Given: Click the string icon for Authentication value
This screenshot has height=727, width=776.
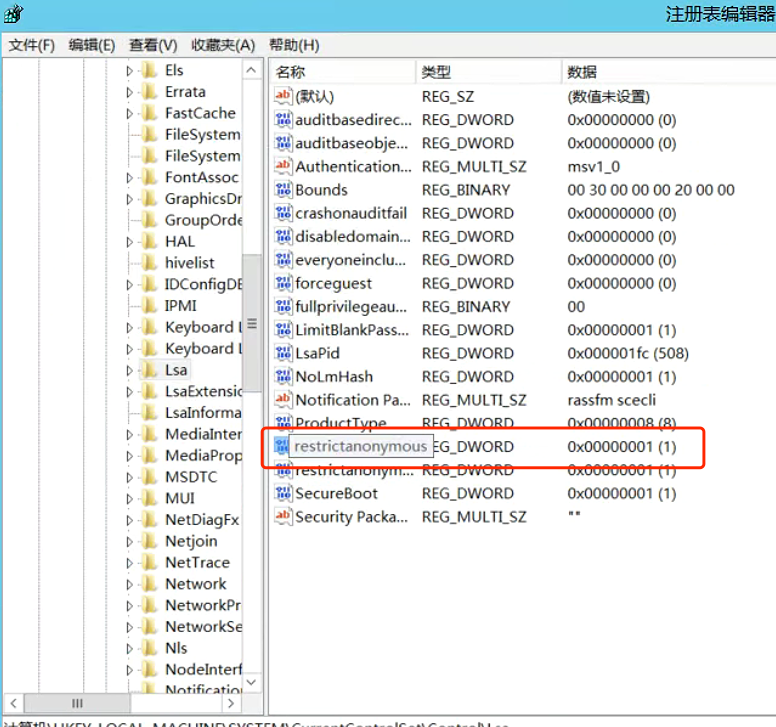Looking at the screenshot, I should click(x=282, y=166).
